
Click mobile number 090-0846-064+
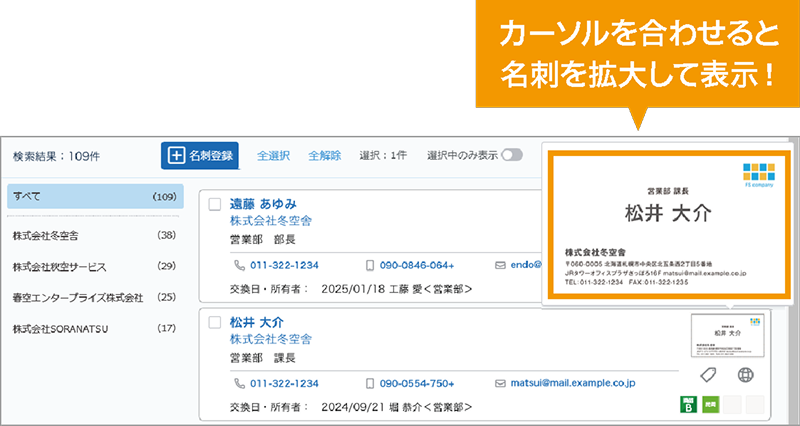click(417, 265)
